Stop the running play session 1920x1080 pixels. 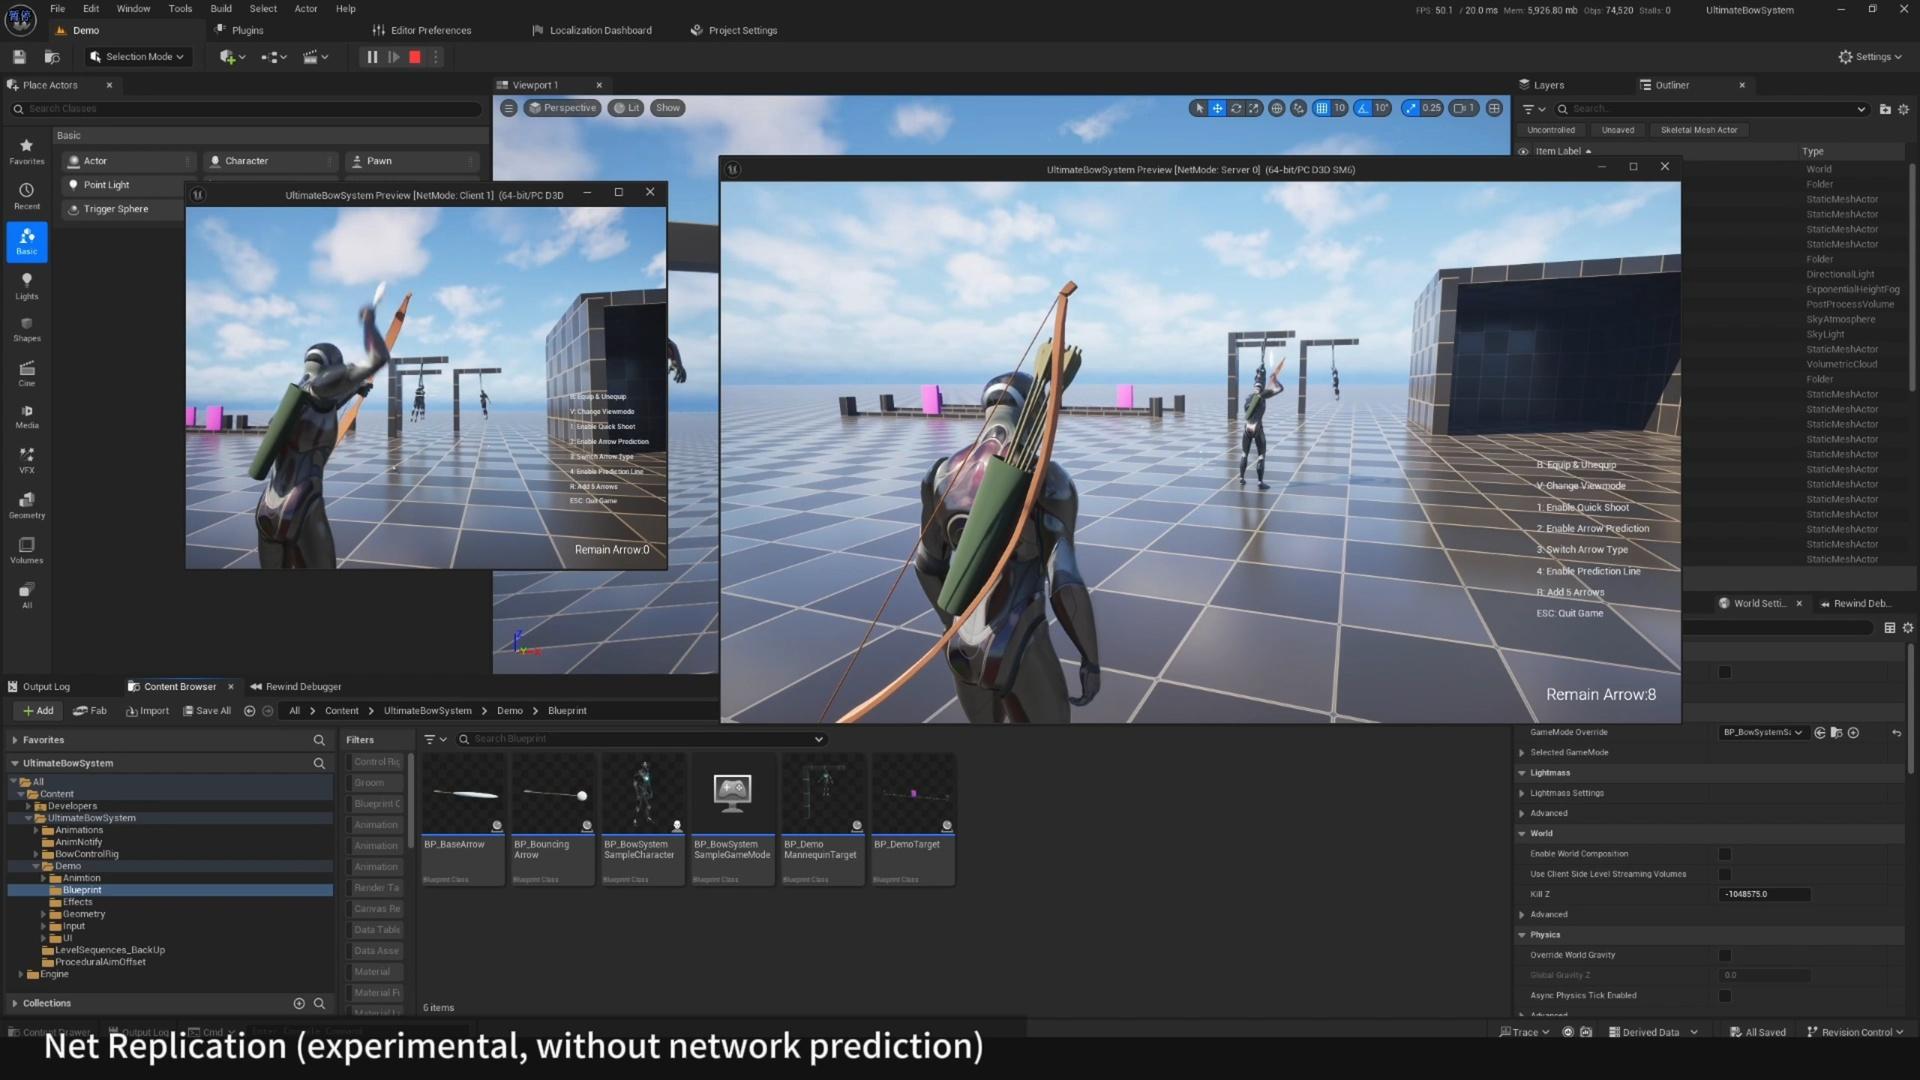click(415, 57)
